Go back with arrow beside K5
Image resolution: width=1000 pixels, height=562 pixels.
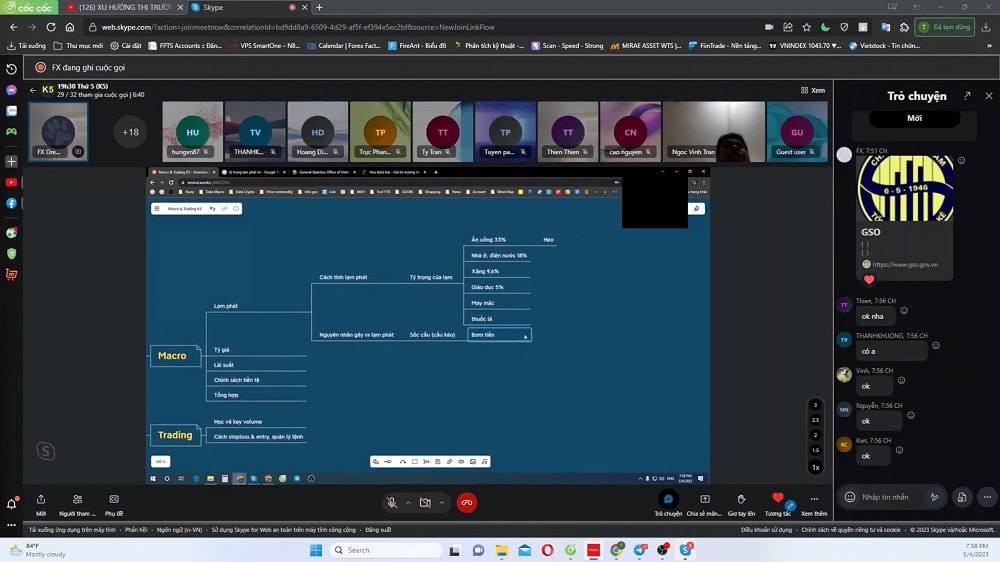tap(33, 91)
